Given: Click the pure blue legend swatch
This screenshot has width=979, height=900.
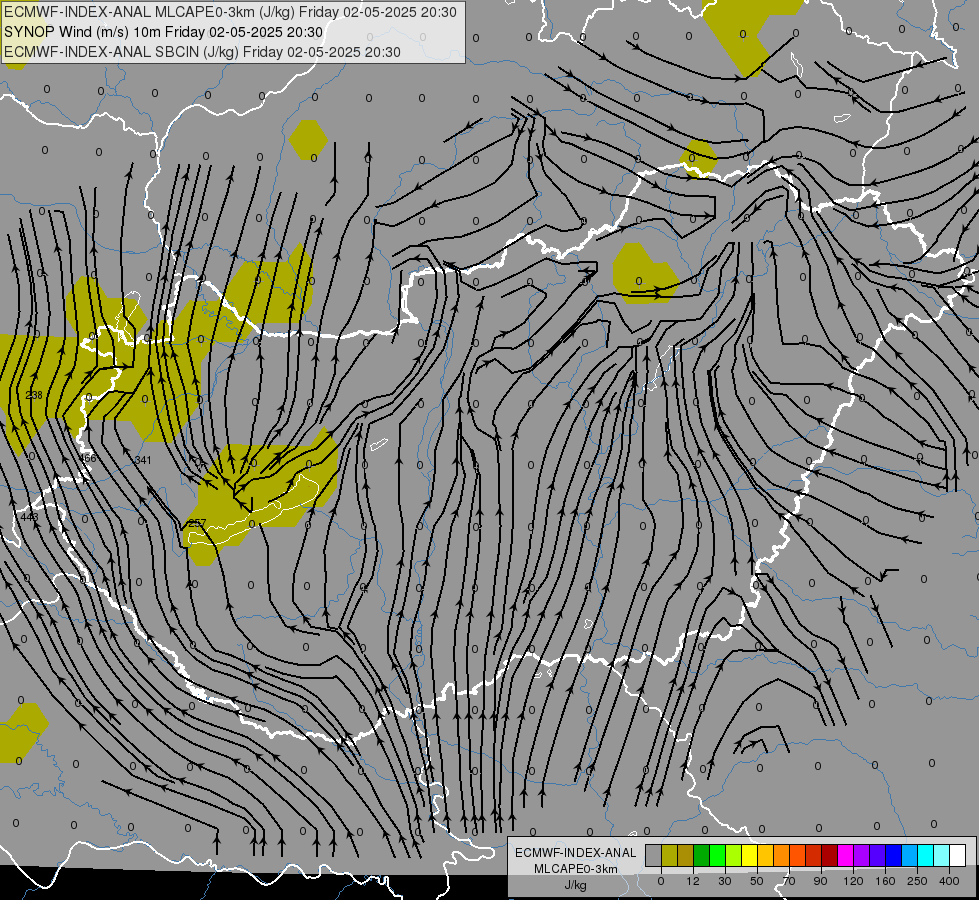Looking at the screenshot, I should click(x=893, y=855).
